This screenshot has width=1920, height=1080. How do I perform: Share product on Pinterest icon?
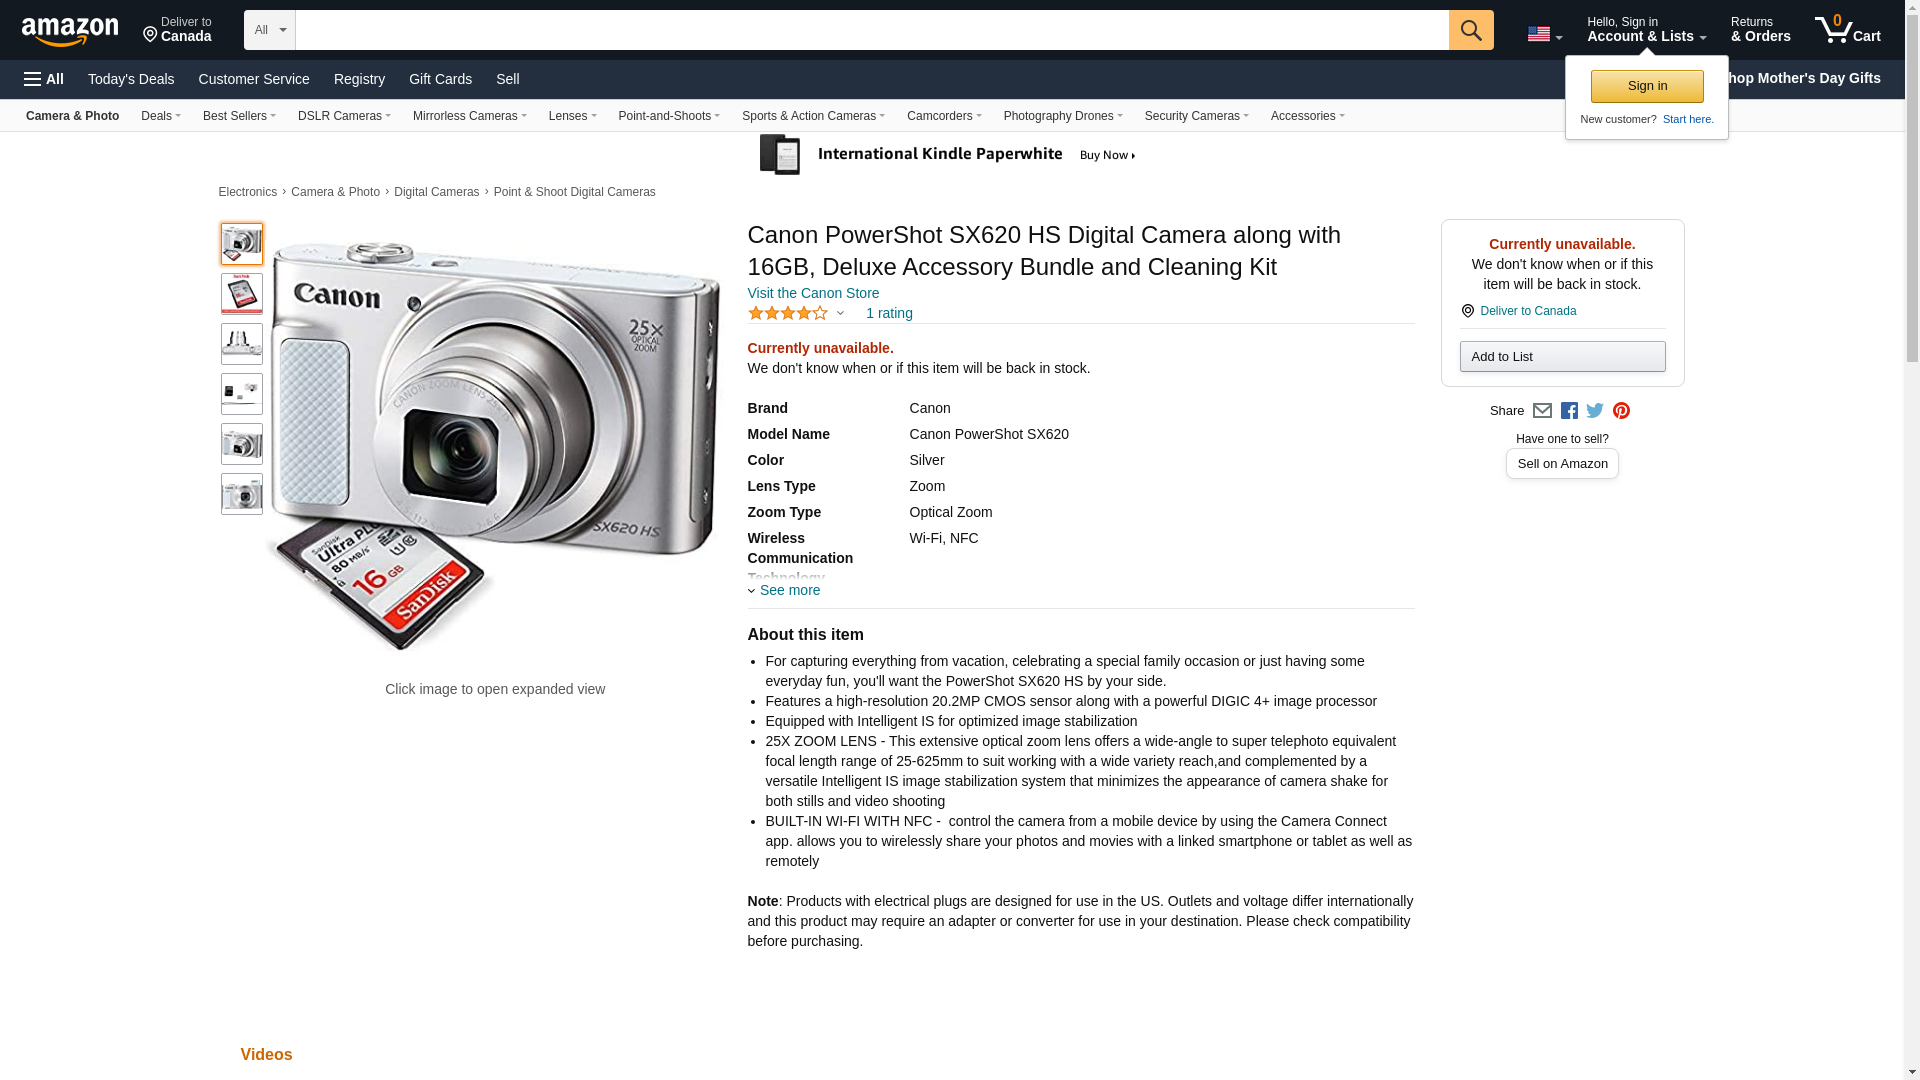click(x=1621, y=411)
